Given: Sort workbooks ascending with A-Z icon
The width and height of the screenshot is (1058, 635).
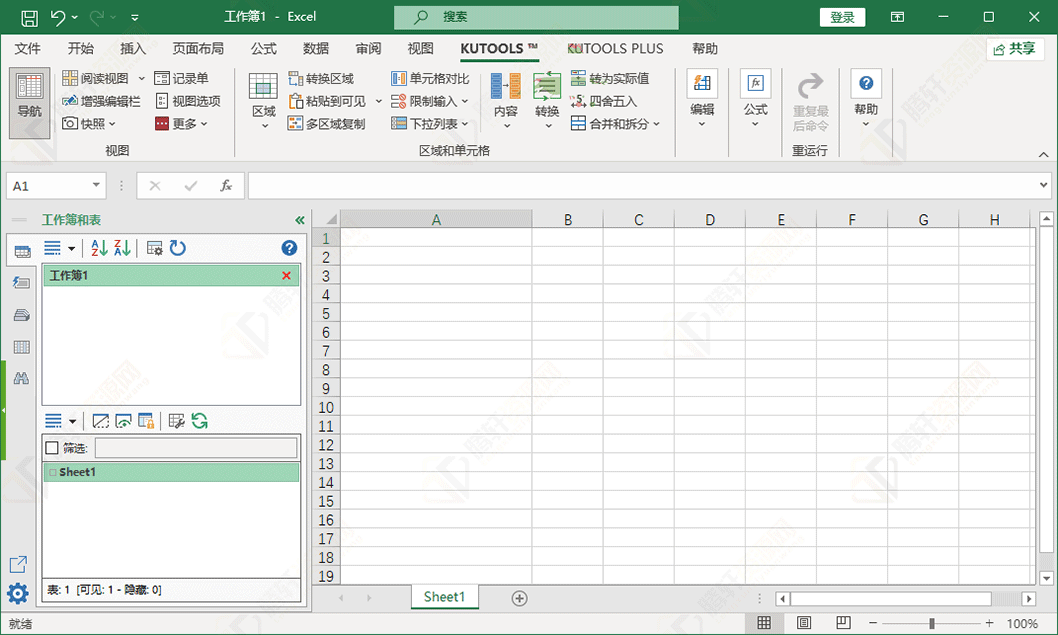Looking at the screenshot, I should point(100,248).
